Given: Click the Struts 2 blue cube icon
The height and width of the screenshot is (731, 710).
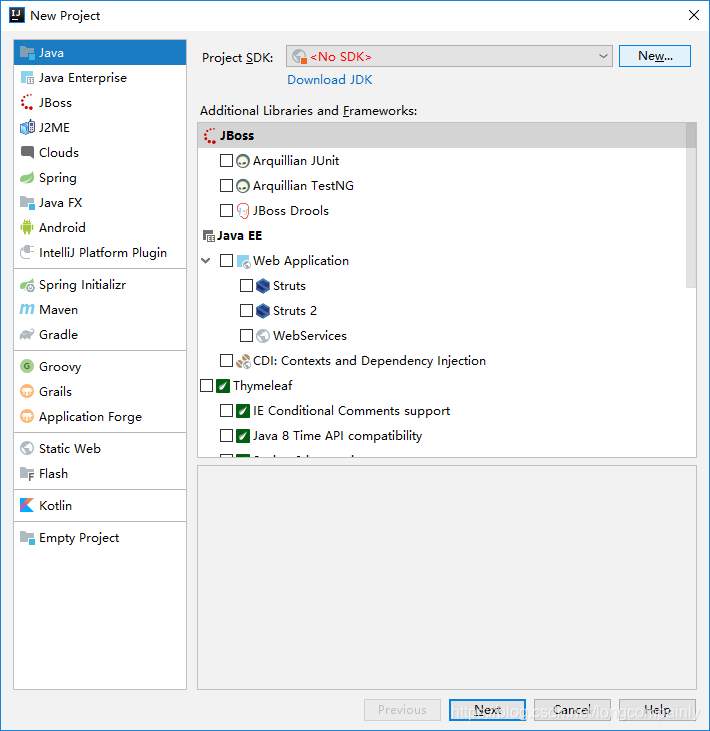Looking at the screenshot, I should (263, 310).
